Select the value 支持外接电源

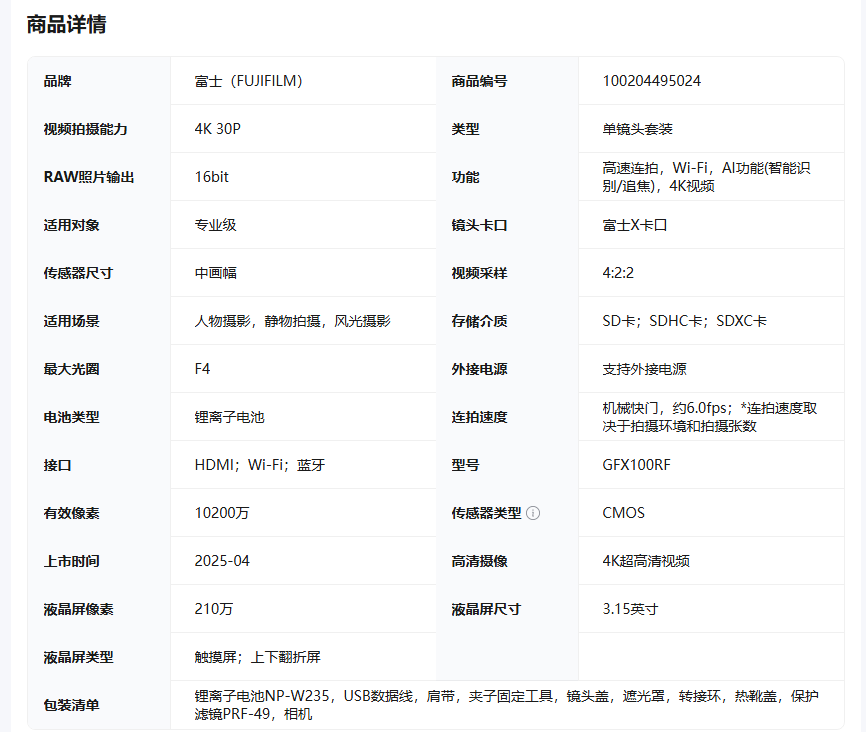(x=645, y=370)
